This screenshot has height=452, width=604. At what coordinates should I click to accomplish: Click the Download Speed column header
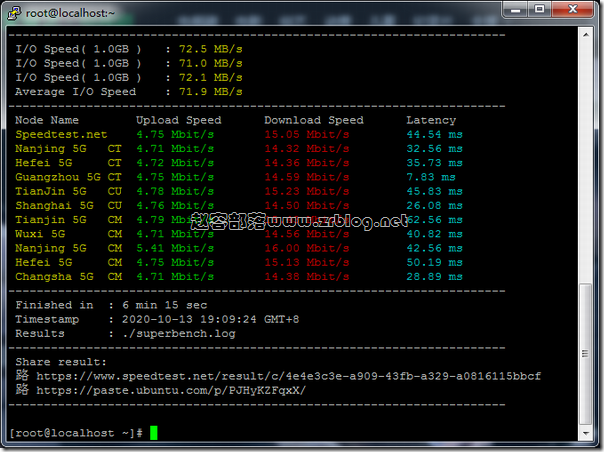[314, 120]
